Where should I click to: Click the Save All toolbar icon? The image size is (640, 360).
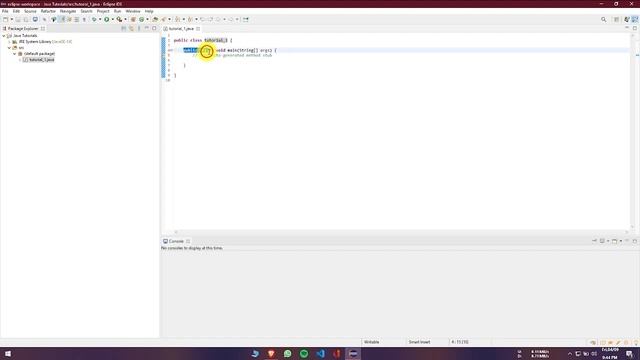pos(26,19)
